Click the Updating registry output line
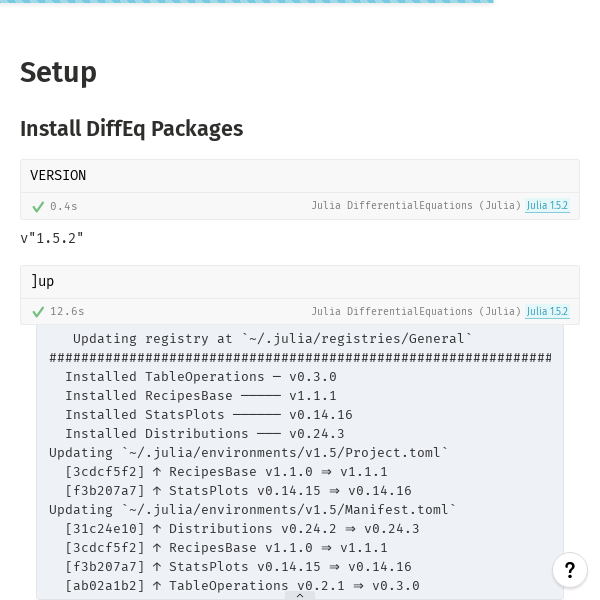 click(x=272, y=339)
